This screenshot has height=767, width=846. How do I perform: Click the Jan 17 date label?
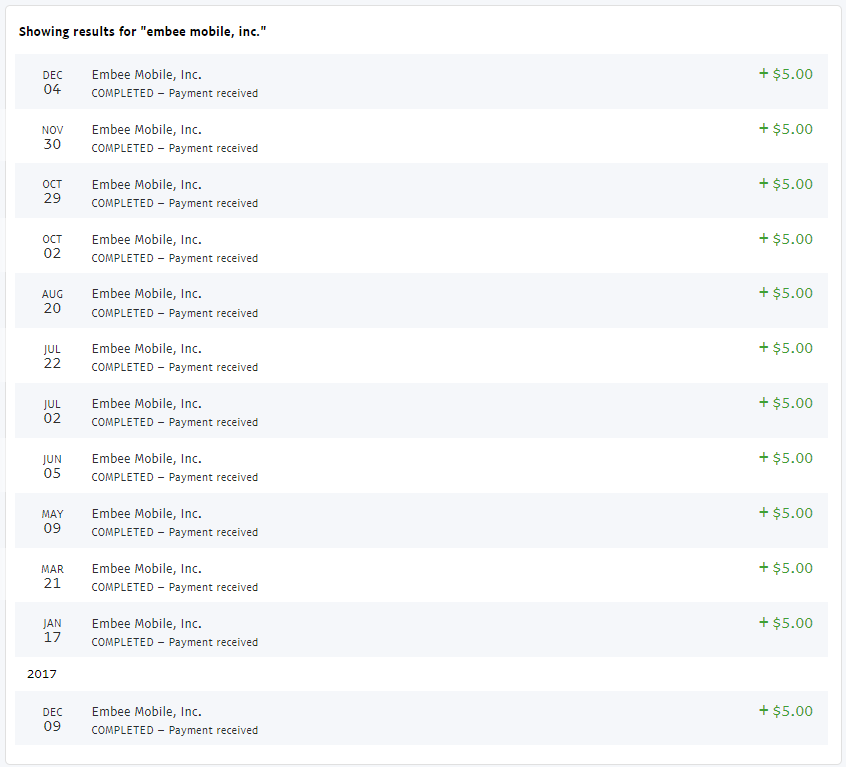(x=52, y=631)
